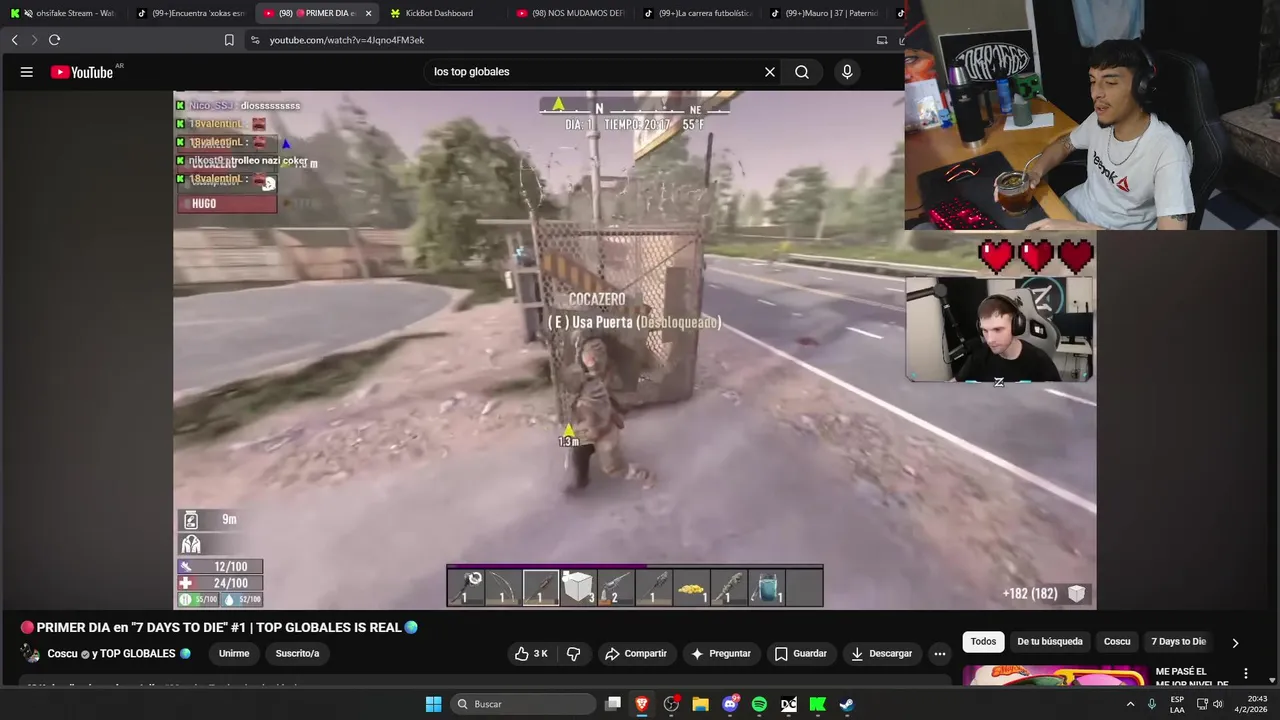Open the three-dot more actions menu
The height and width of the screenshot is (720, 1280).
pyautogui.click(x=939, y=654)
